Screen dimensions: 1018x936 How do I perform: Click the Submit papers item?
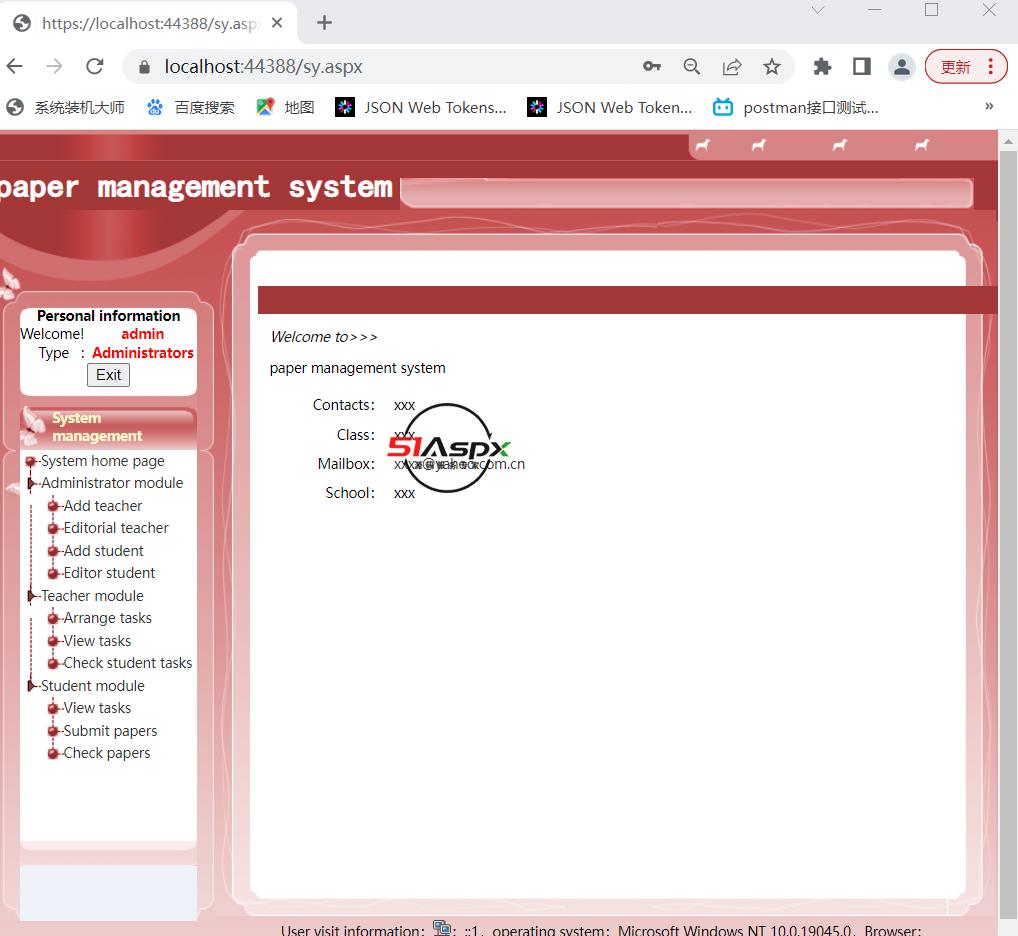[110, 731]
